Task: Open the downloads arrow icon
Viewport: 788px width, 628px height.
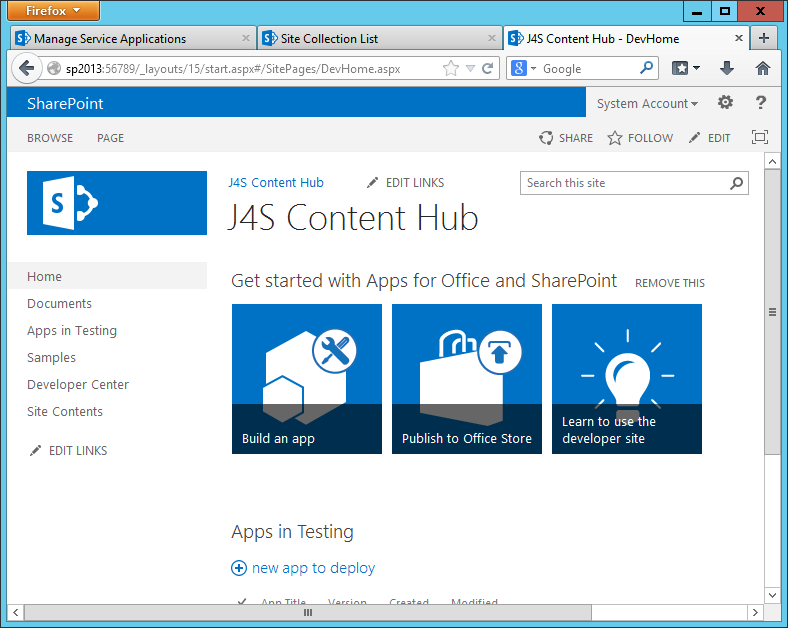Action: pos(727,68)
